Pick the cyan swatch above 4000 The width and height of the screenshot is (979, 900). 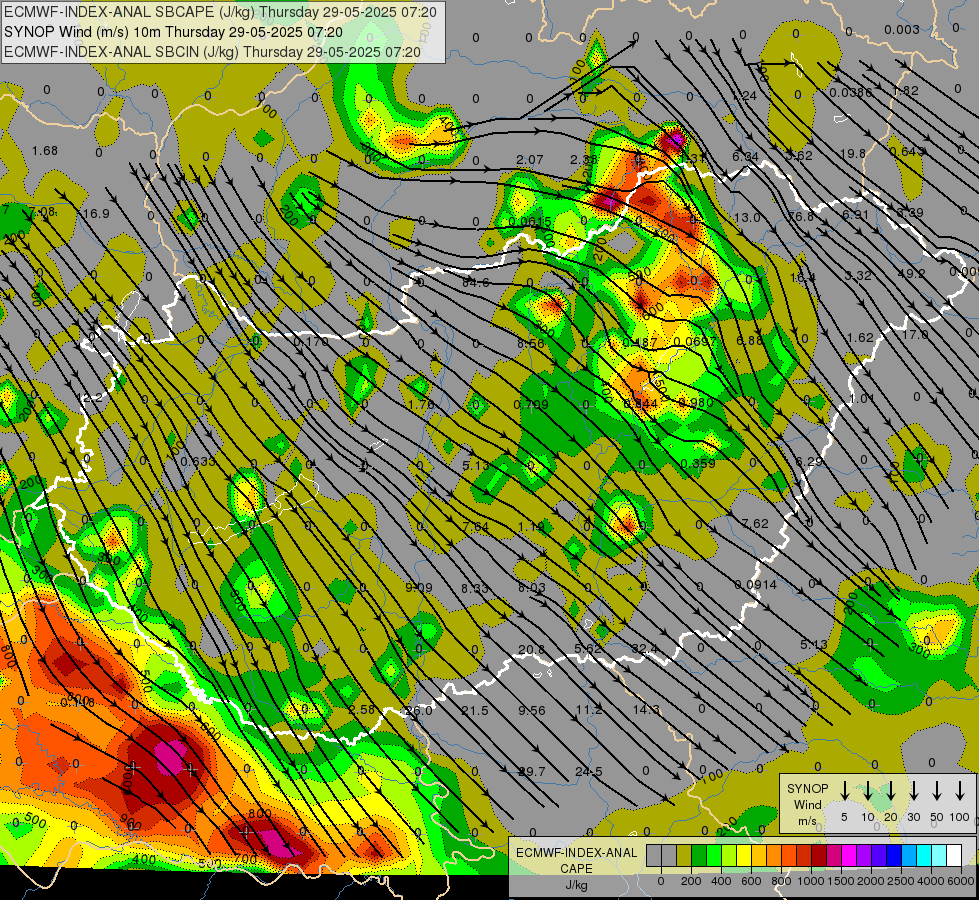pos(924,855)
